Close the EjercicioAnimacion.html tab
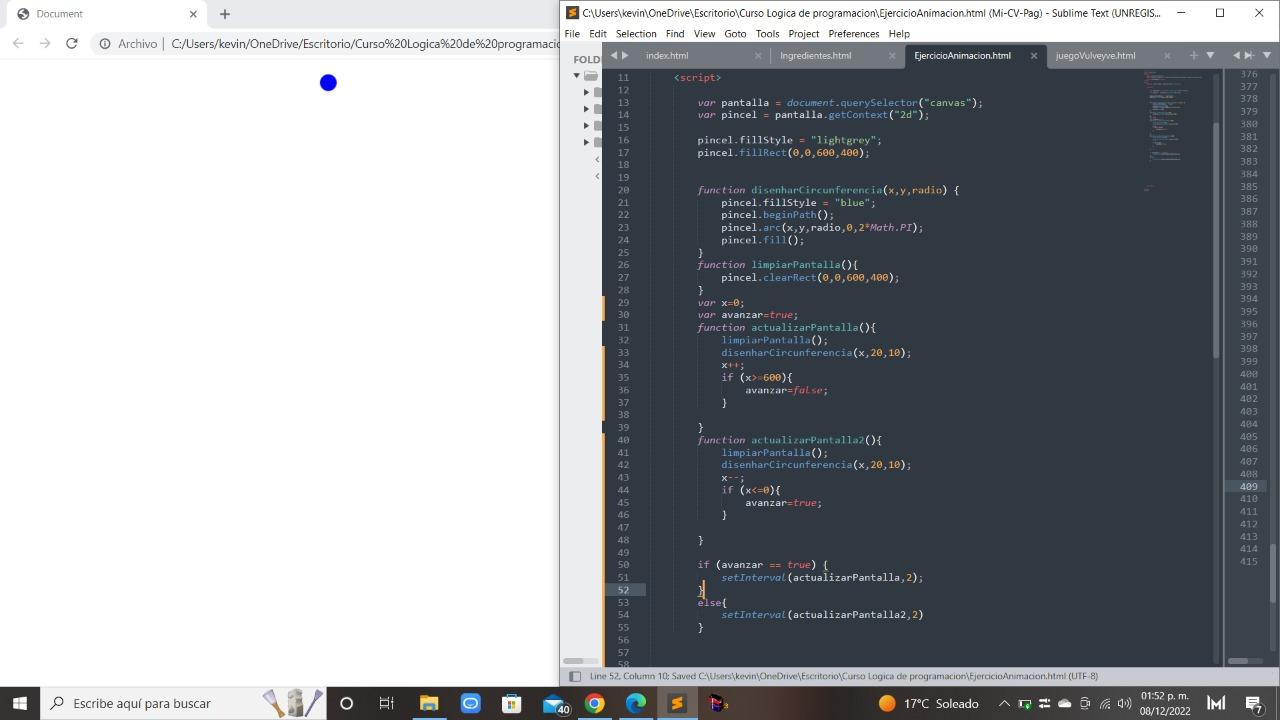The image size is (1280, 720). 1034,56
